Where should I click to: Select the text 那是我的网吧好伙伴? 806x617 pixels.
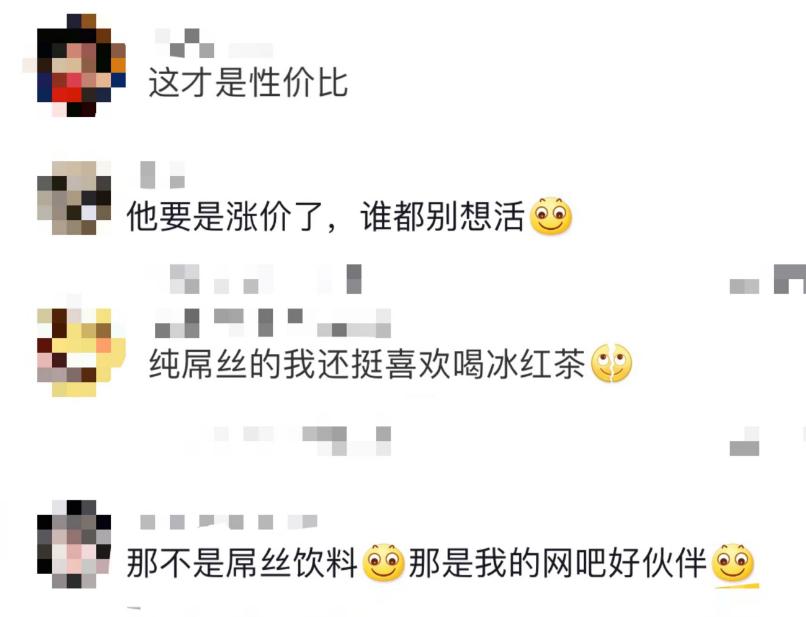(558, 563)
